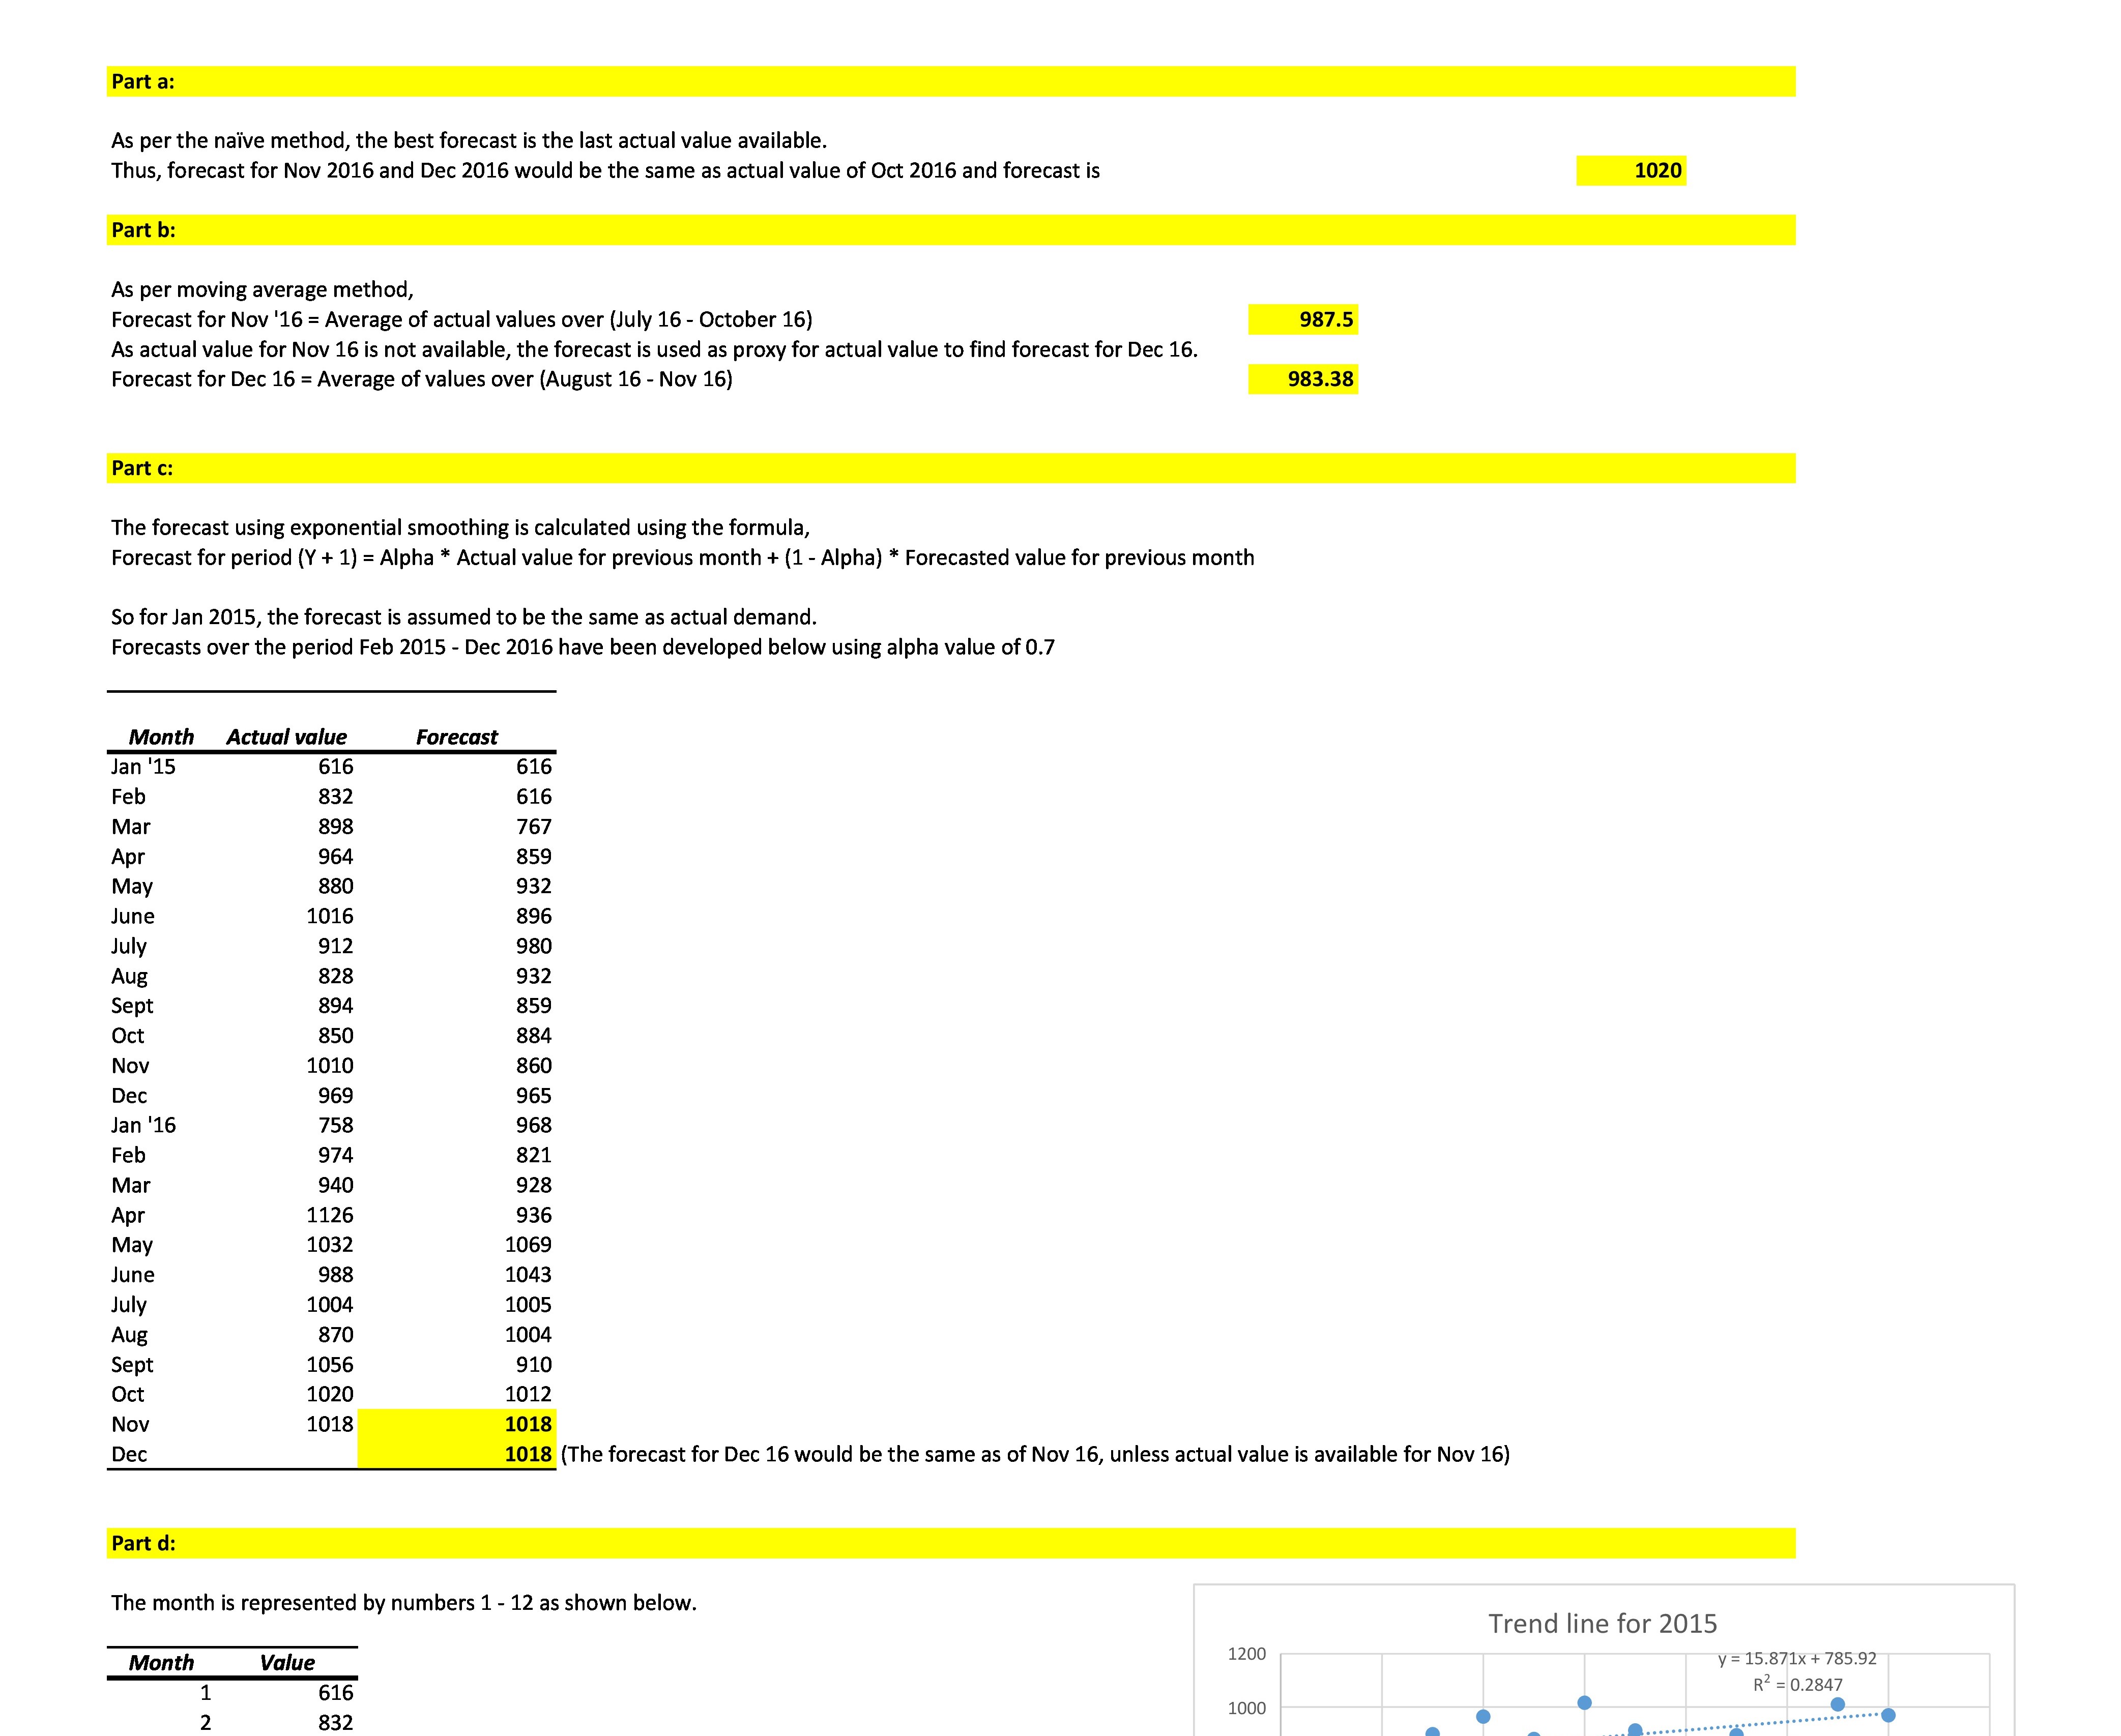
Task: Select the Jan '15 row label
Action: [x=143, y=767]
